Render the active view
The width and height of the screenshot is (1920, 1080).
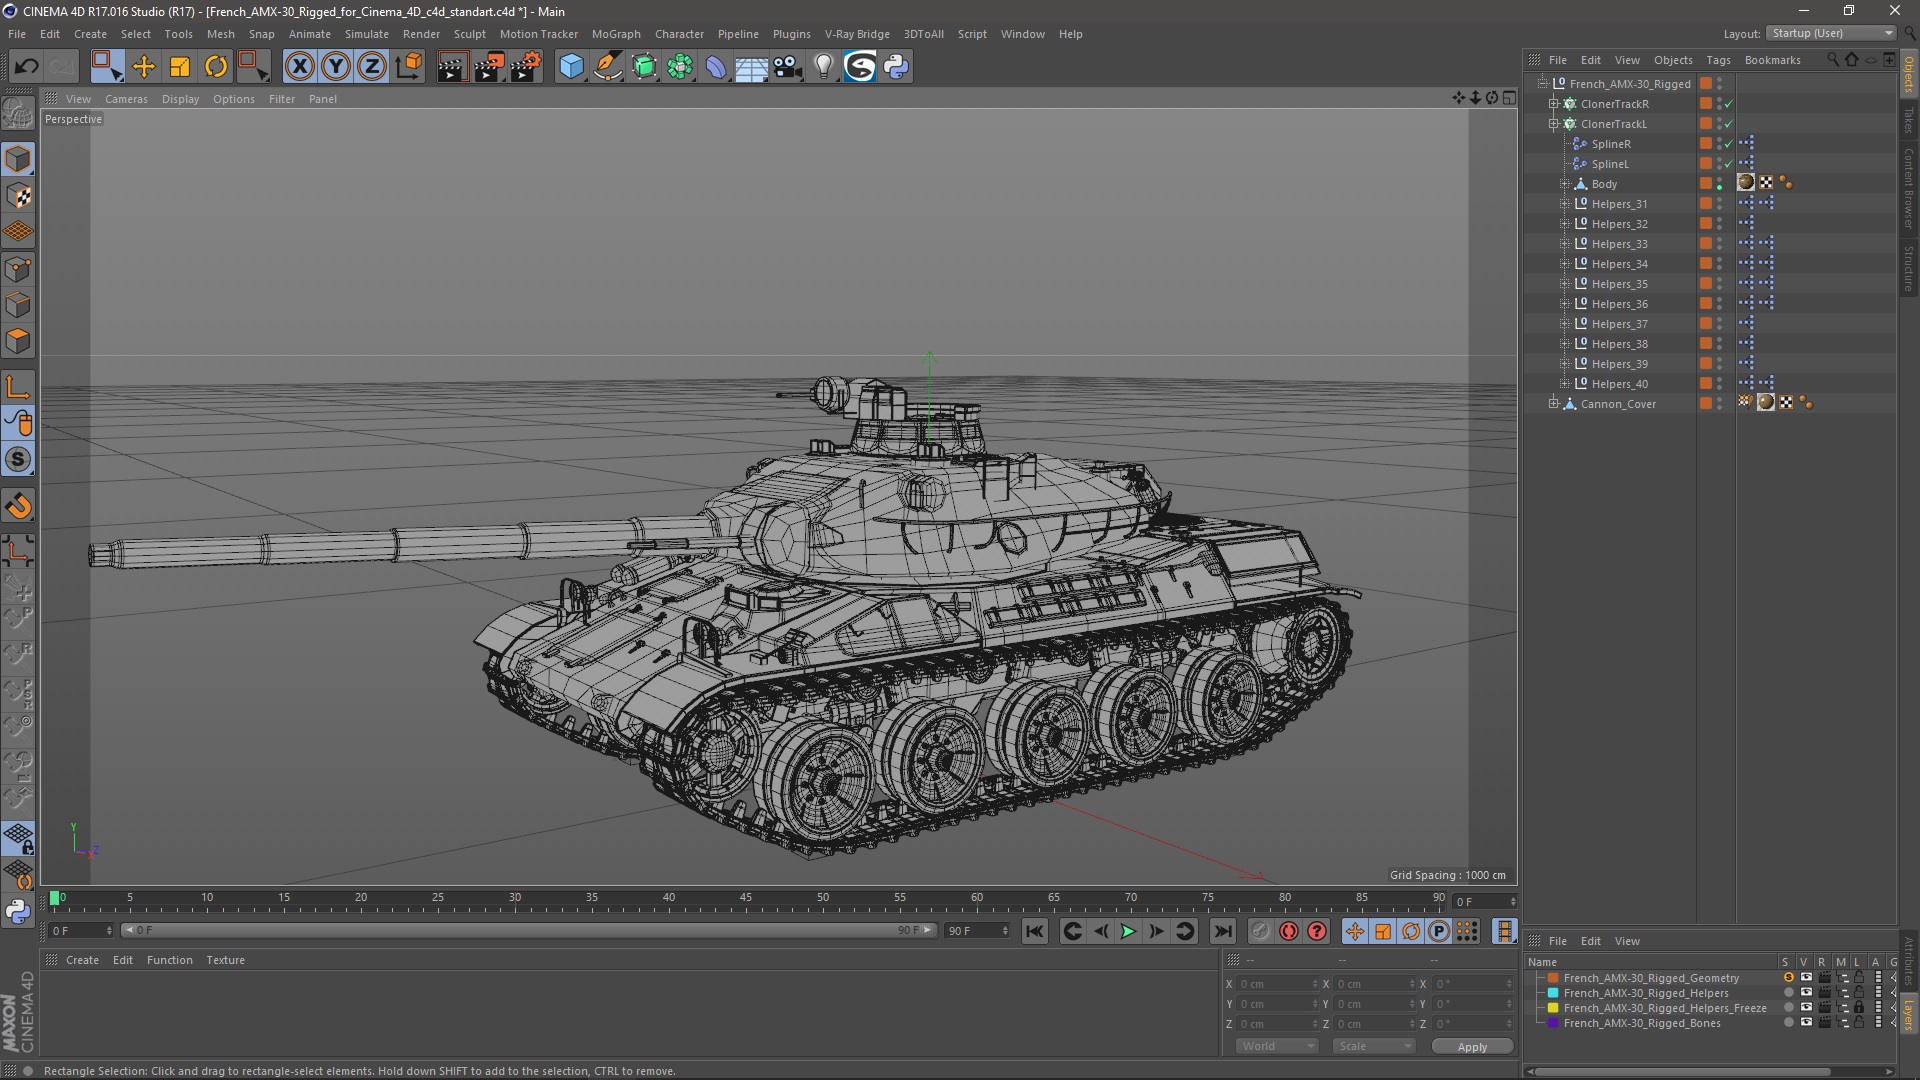[452, 67]
